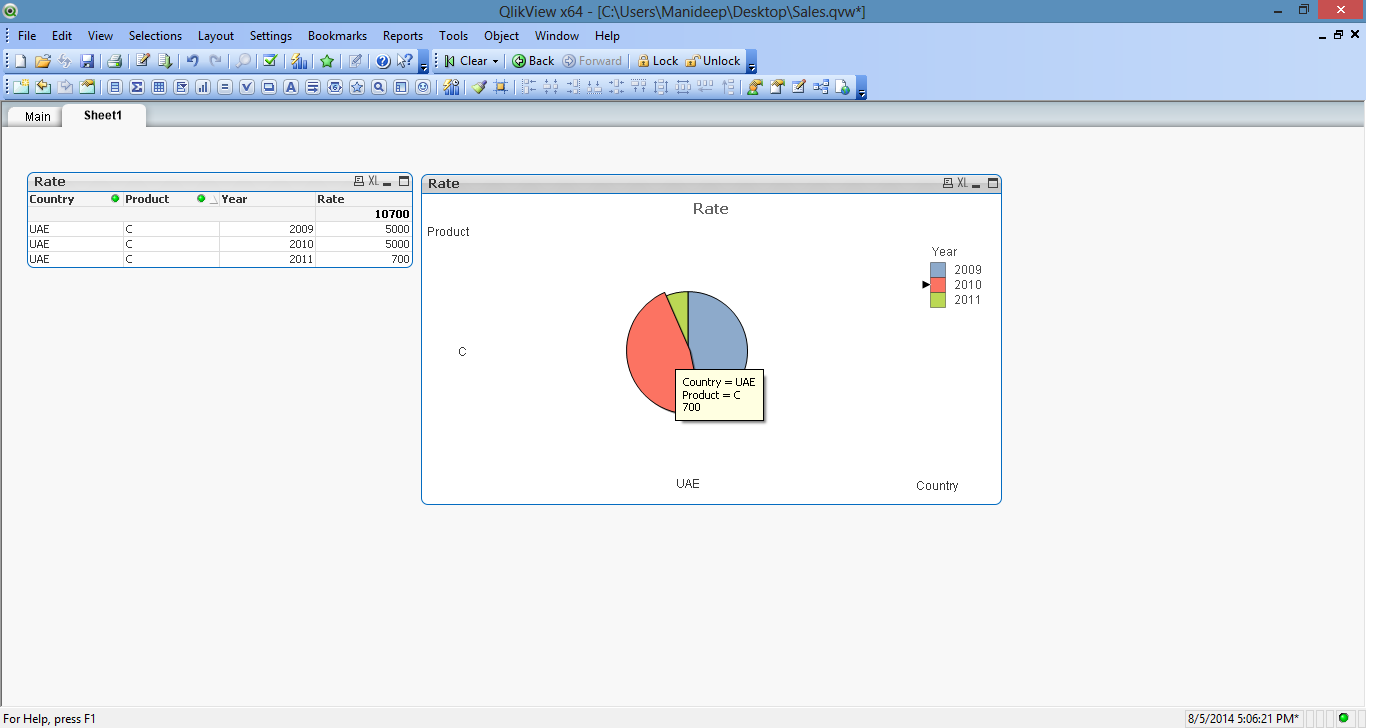Create a Container object
This screenshot has height=728, width=1382.
[x=401, y=87]
